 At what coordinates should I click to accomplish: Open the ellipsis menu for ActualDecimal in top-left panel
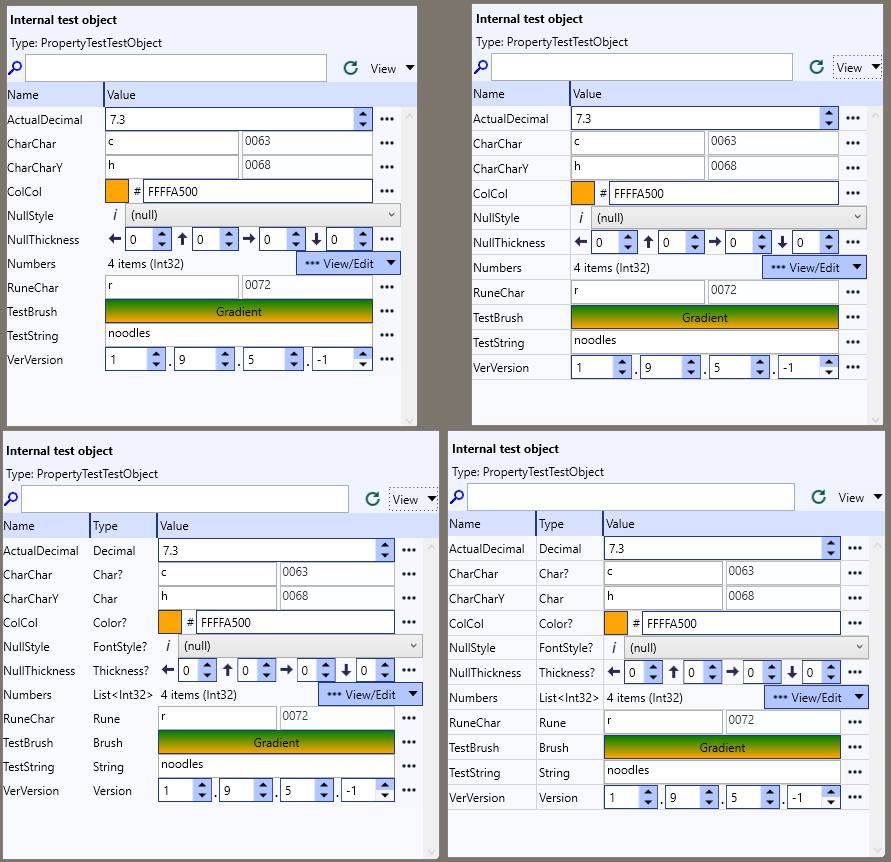(x=387, y=119)
